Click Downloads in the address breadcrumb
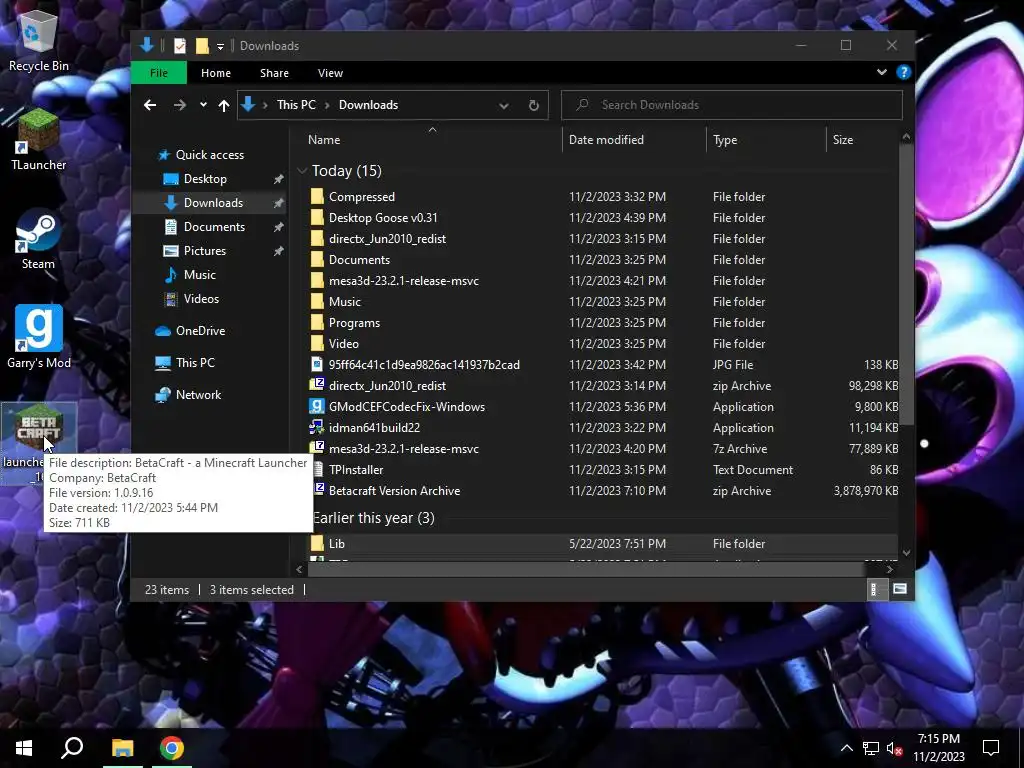Image resolution: width=1024 pixels, height=768 pixels. [x=368, y=105]
